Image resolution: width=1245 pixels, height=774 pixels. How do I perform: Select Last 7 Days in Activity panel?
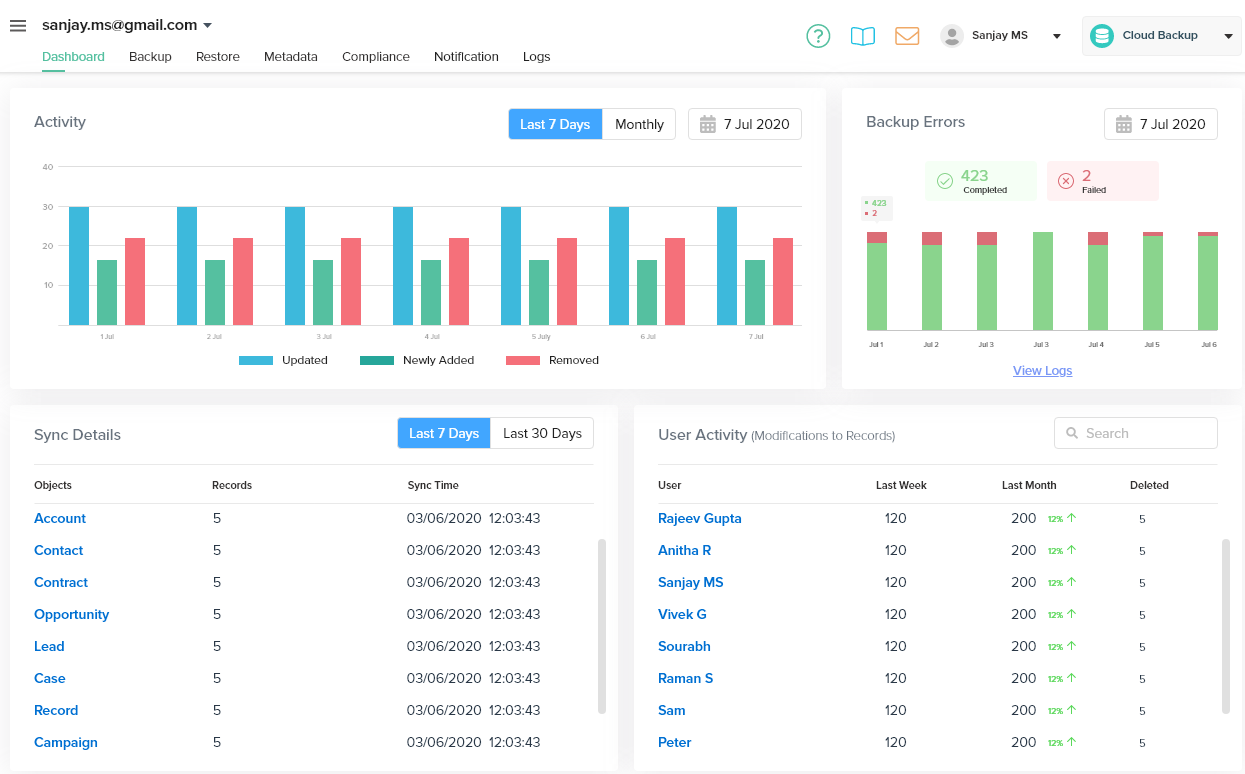pos(555,124)
